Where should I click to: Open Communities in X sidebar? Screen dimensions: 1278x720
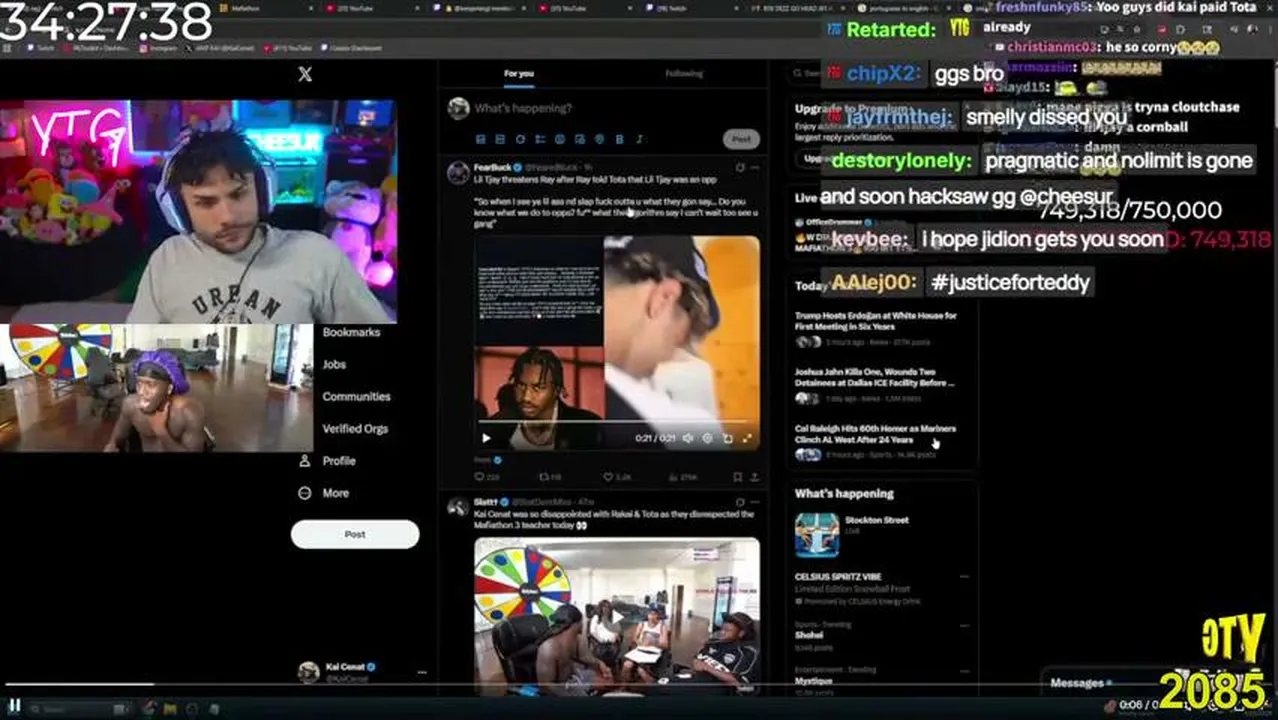[x=356, y=396]
